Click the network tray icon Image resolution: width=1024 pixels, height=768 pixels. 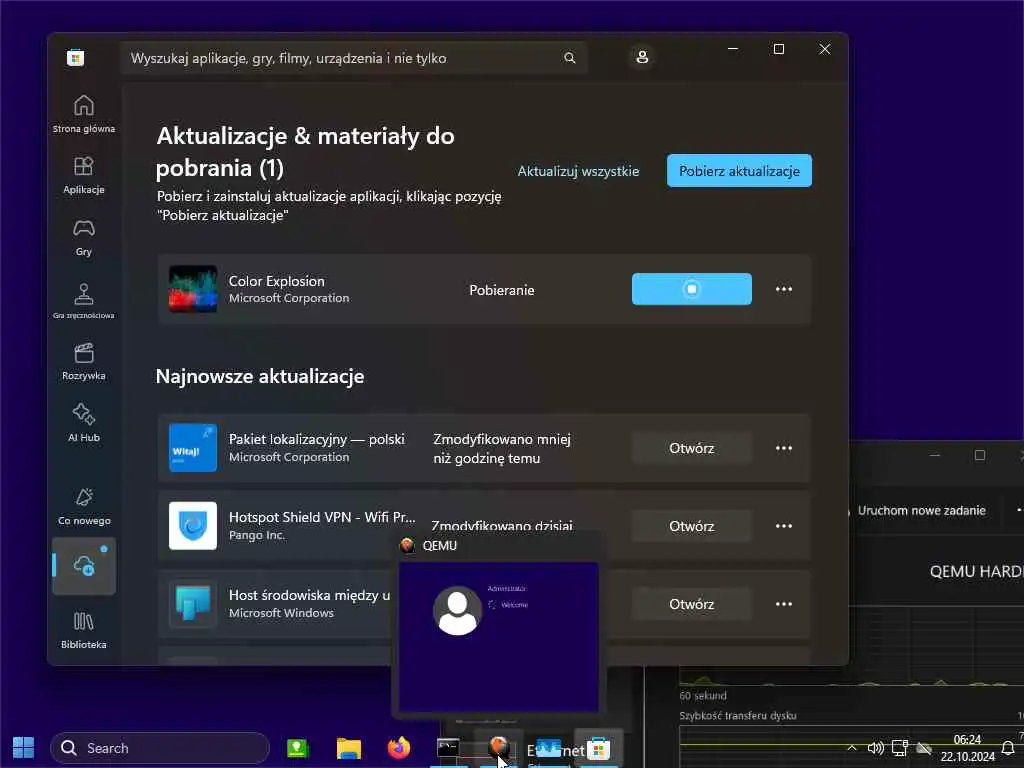click(900, 748)
